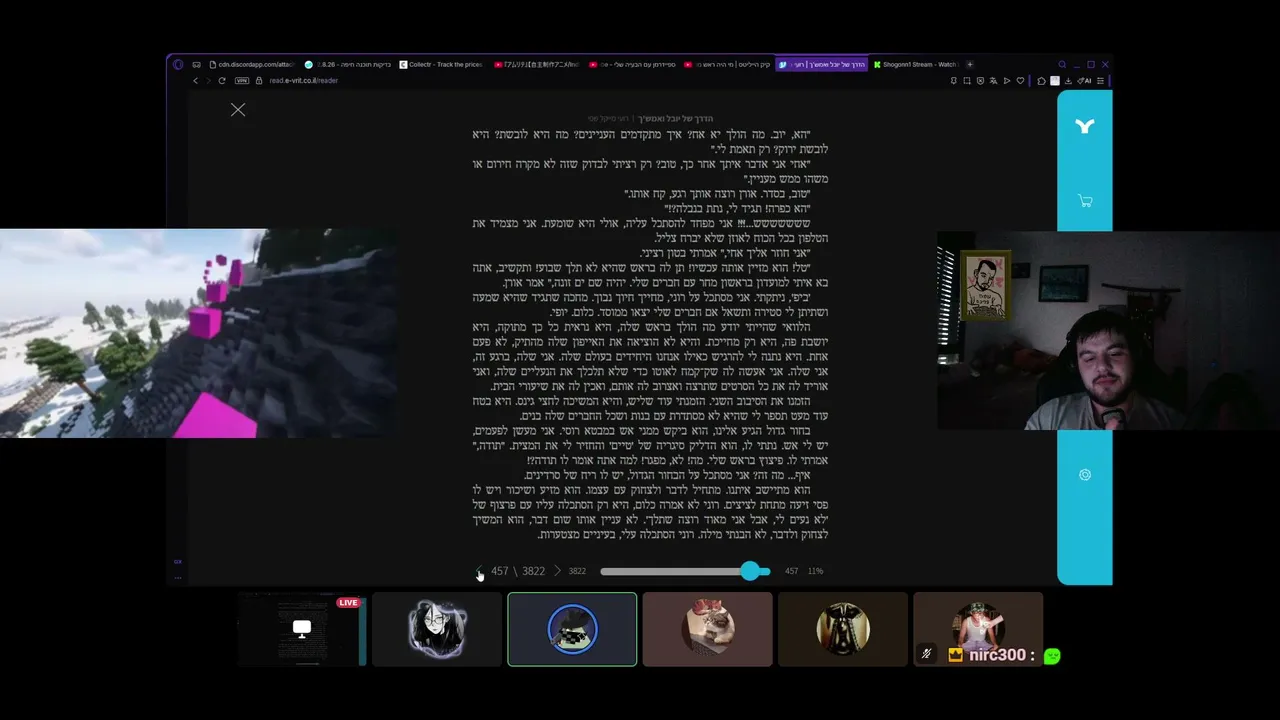The image size is (1280, 720).
Task: Translate this page with the translate icon
Action: [993, 80]
